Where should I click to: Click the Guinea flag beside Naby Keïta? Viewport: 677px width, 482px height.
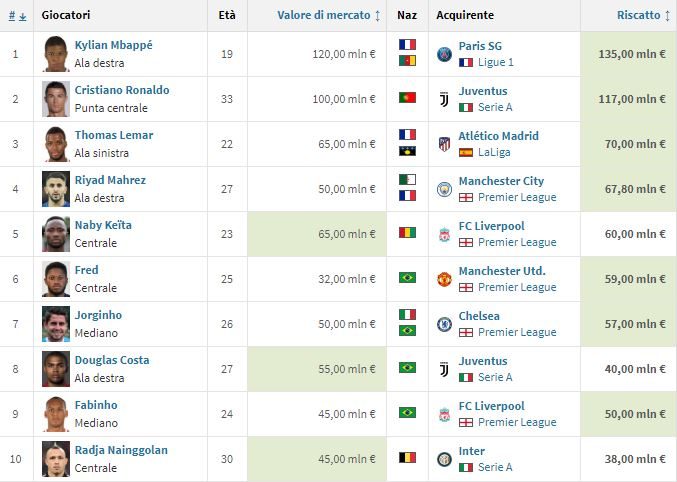(x=407, y=232)
